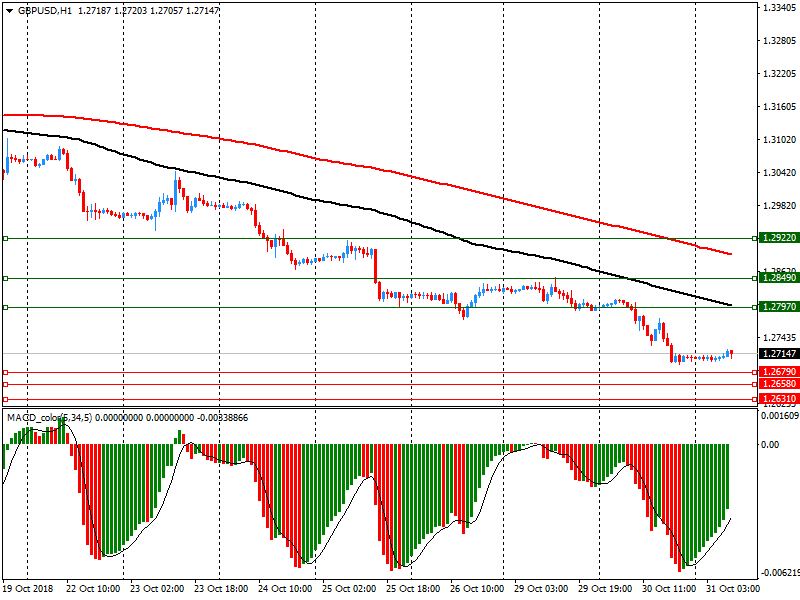Click the GBPUSD,H1 symbol title text
This screenshot has width=800, height=600.
coord(44,9)
